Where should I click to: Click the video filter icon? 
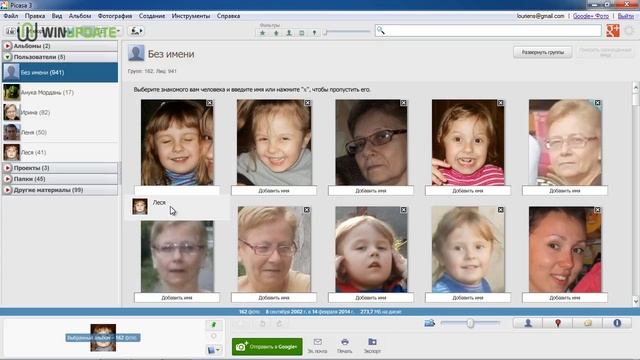pos(302,33)
